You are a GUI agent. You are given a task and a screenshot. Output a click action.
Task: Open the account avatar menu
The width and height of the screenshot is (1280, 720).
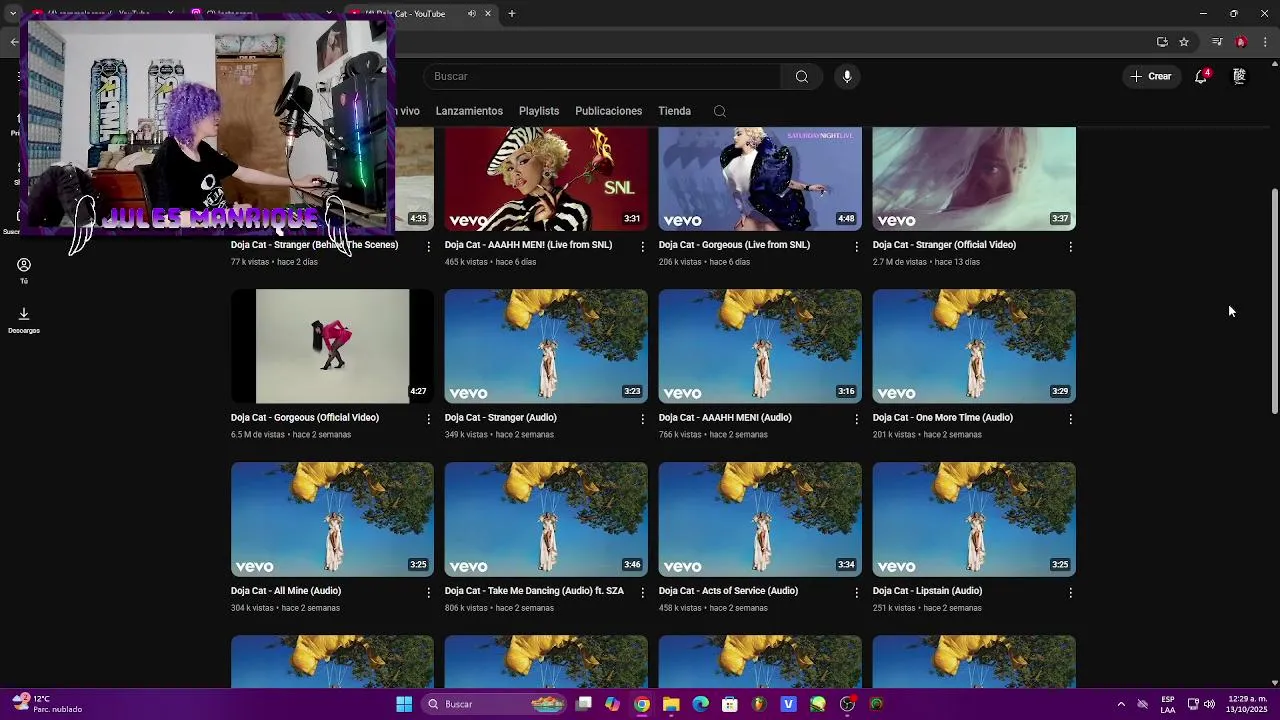1239,77
